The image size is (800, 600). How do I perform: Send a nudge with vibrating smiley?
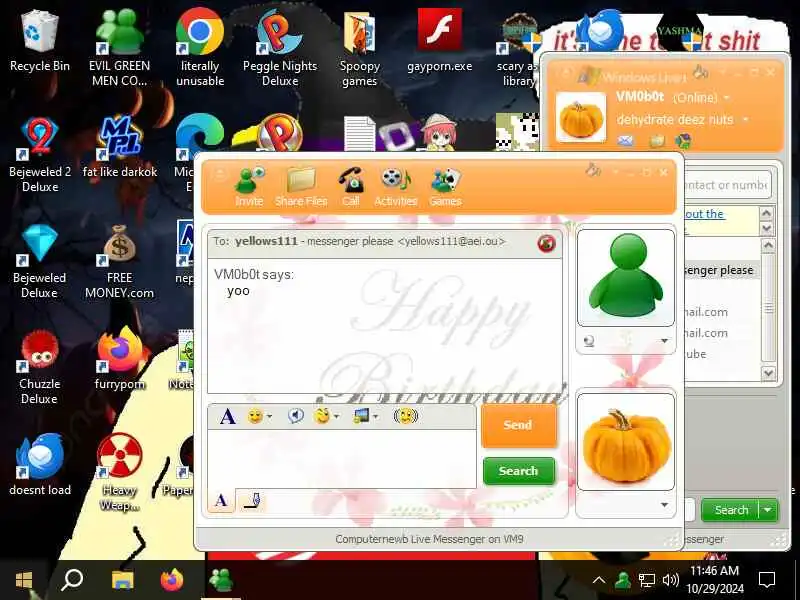(x=406, y=416)
